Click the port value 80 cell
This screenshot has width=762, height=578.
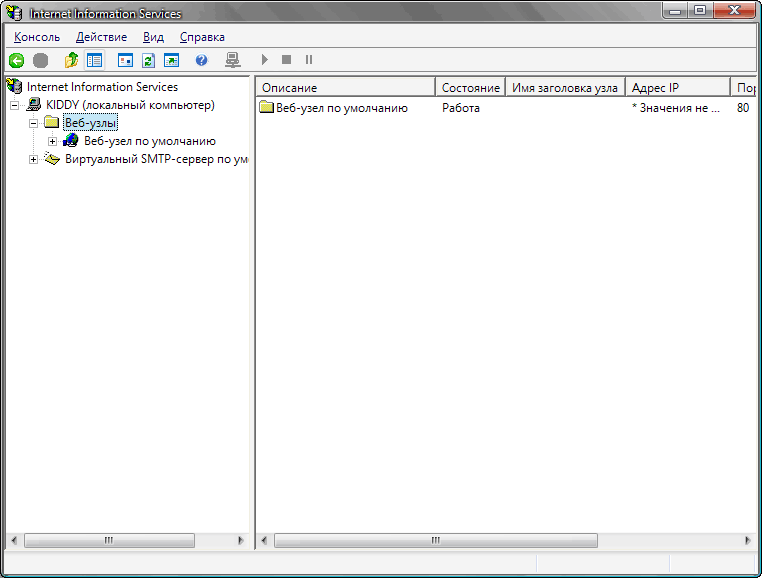point(743,108)
